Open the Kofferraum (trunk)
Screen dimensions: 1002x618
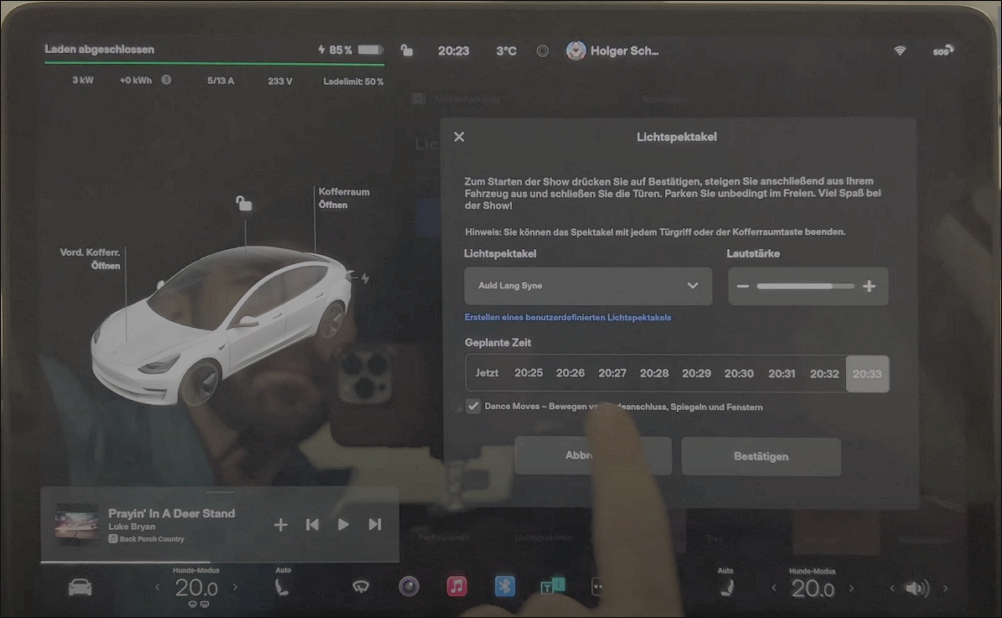[344, 198]
